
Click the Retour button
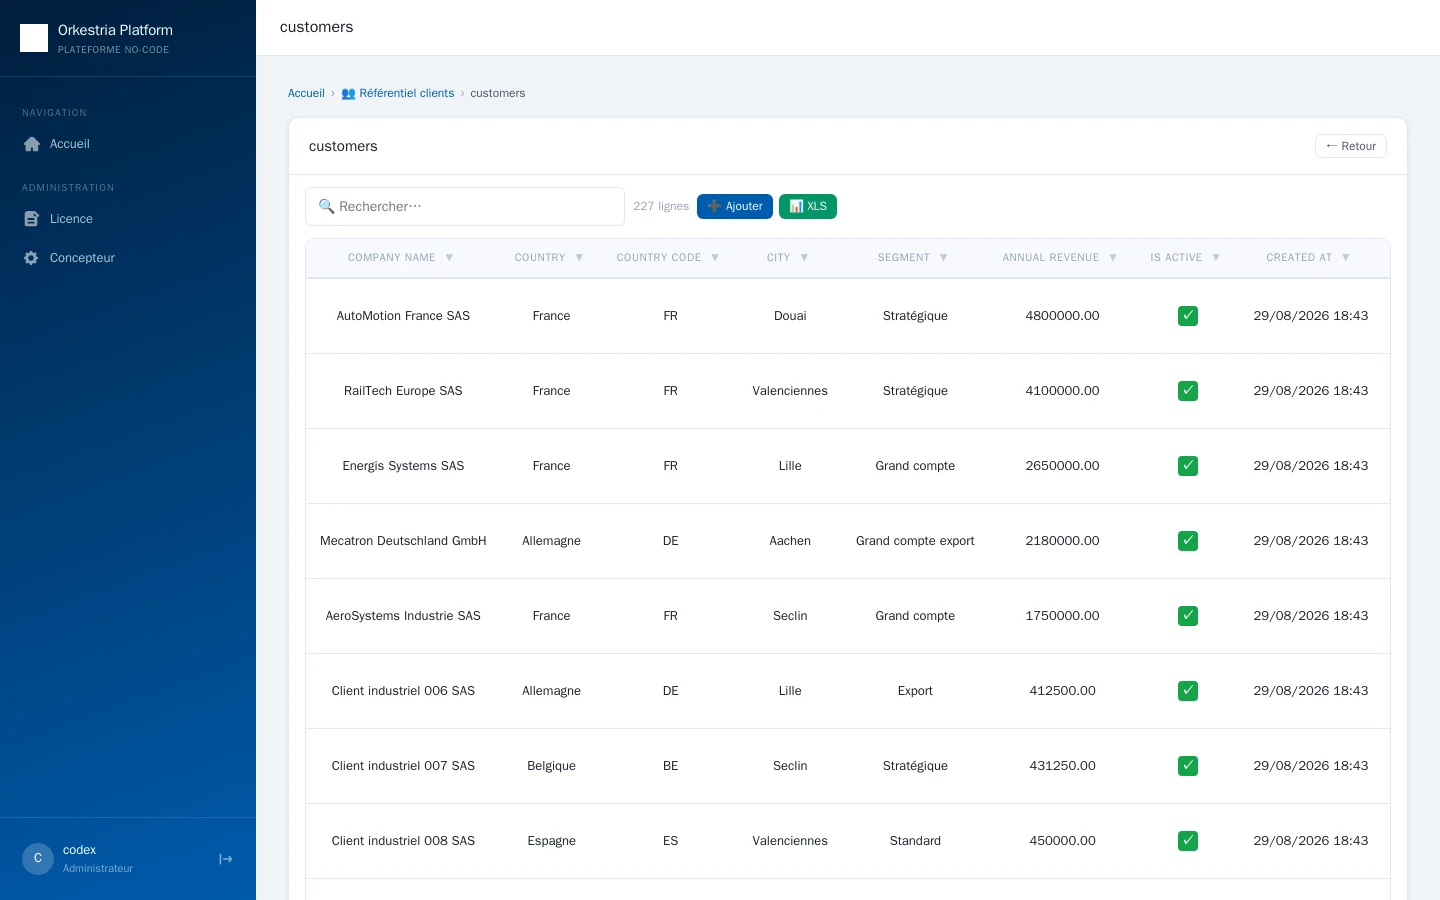click(1351, 146)
